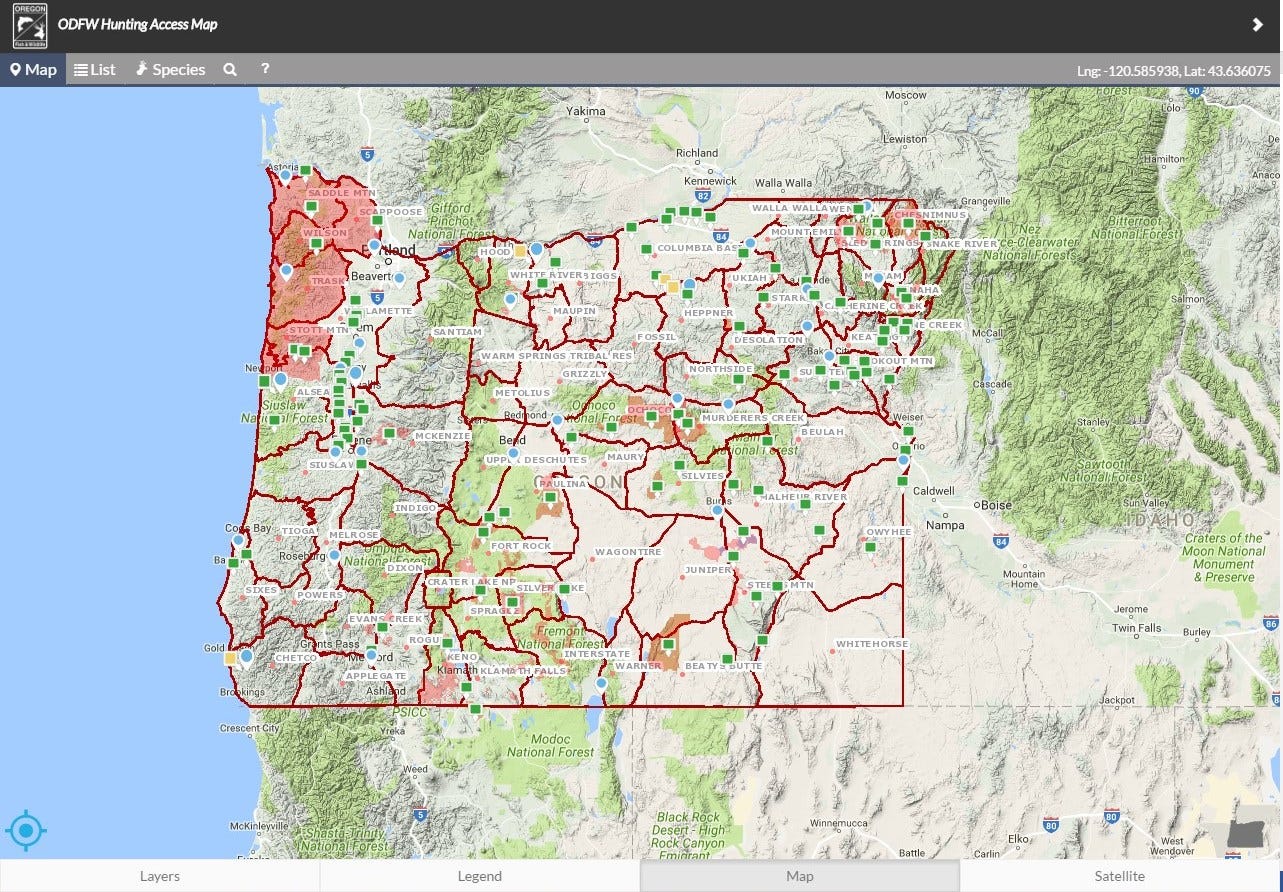Click the WHITEHORSE unit label
Screen dimensions: 1283x892
[x=872, y=644]
